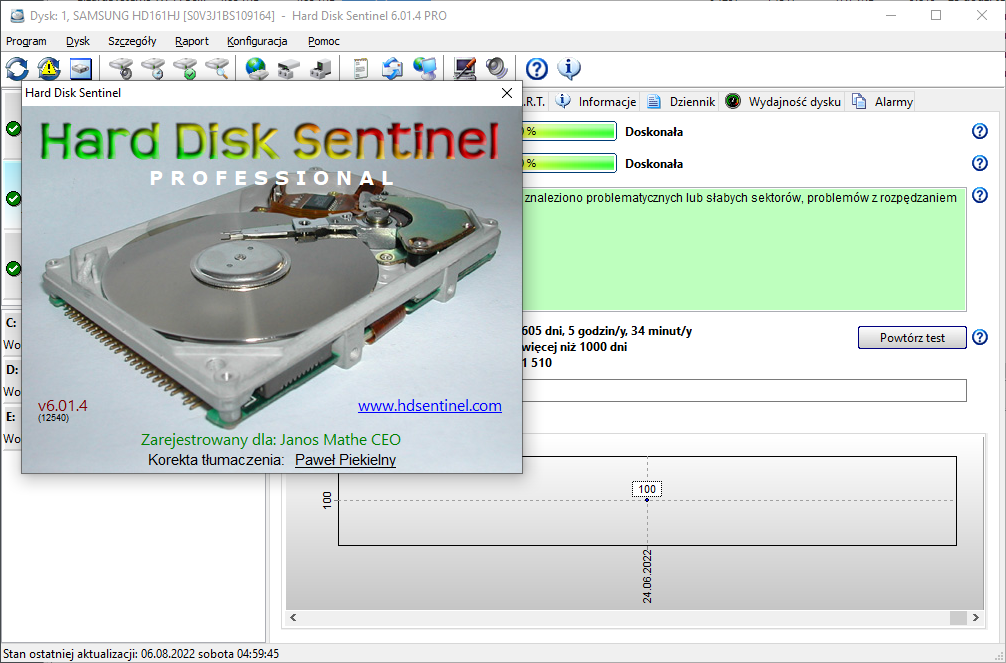Click the v6.01.4 version text

62,406
